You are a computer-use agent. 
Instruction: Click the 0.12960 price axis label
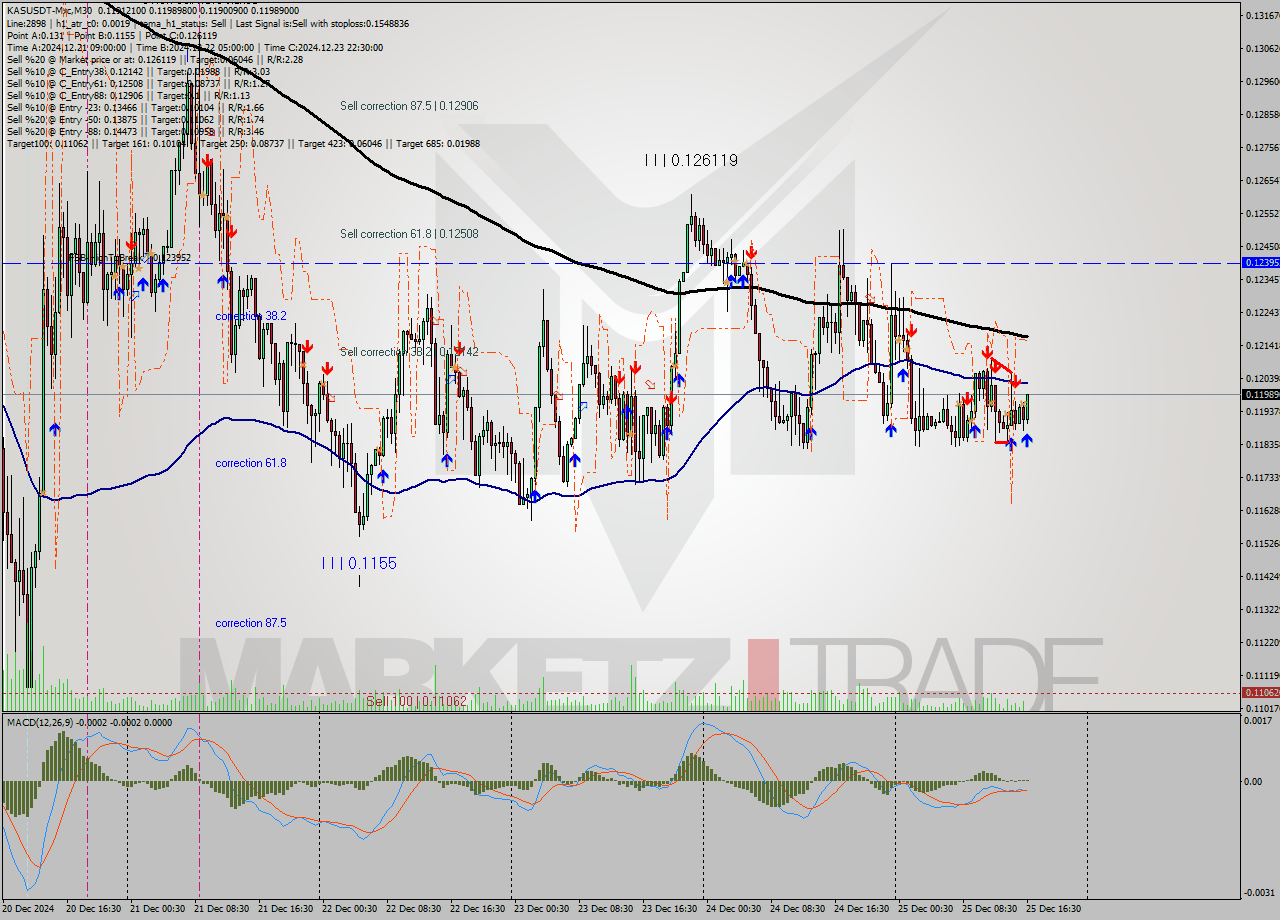click(1261, 81)
